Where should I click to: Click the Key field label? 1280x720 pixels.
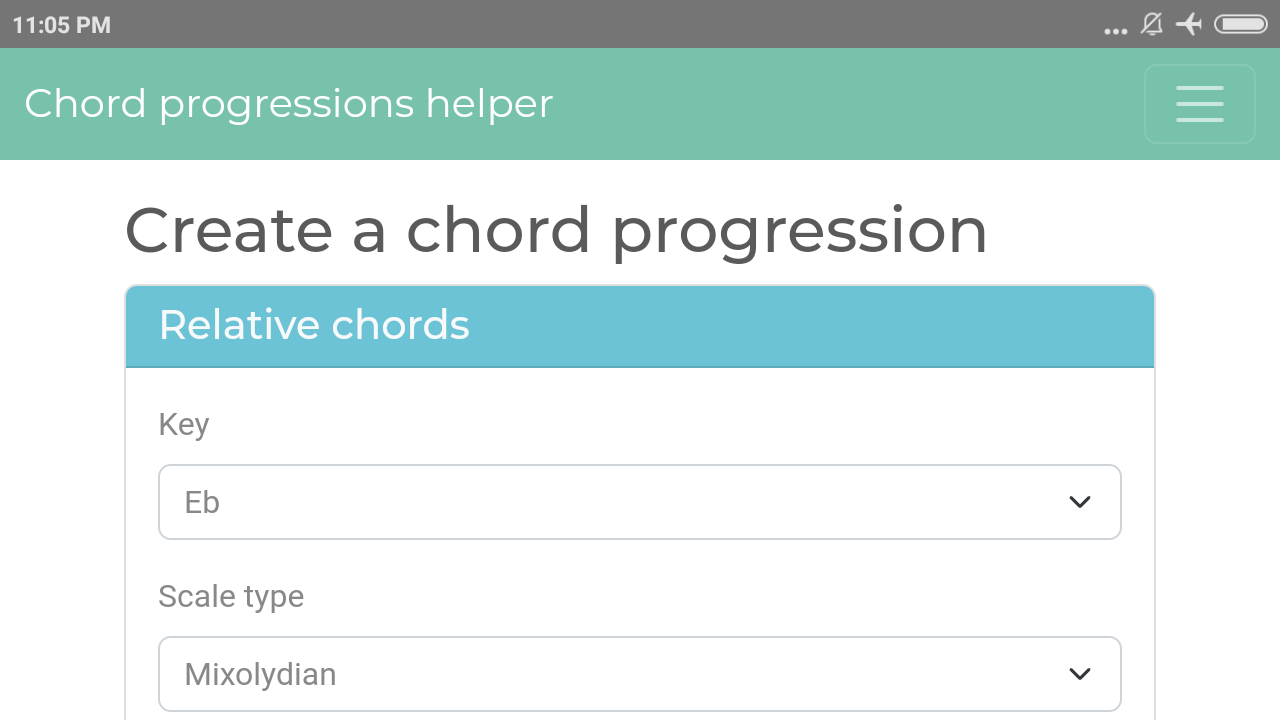[184, 425]
